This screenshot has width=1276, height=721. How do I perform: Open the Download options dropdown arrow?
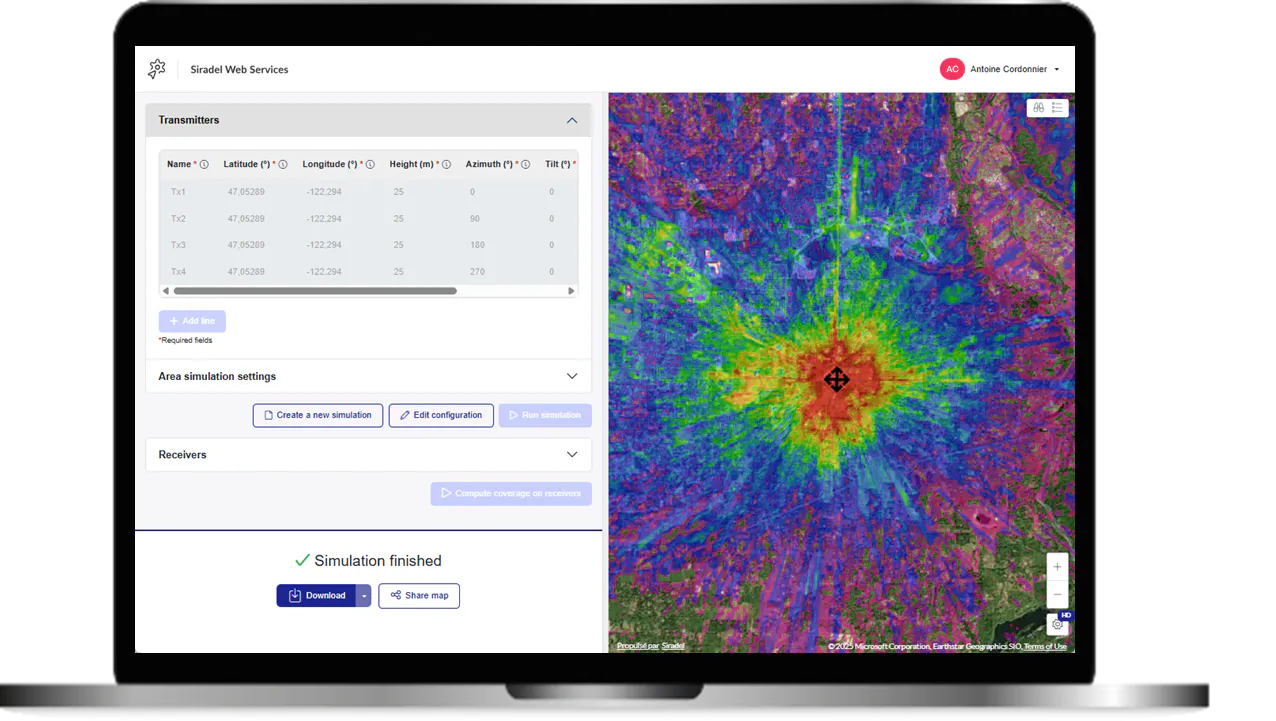[364, 596]
